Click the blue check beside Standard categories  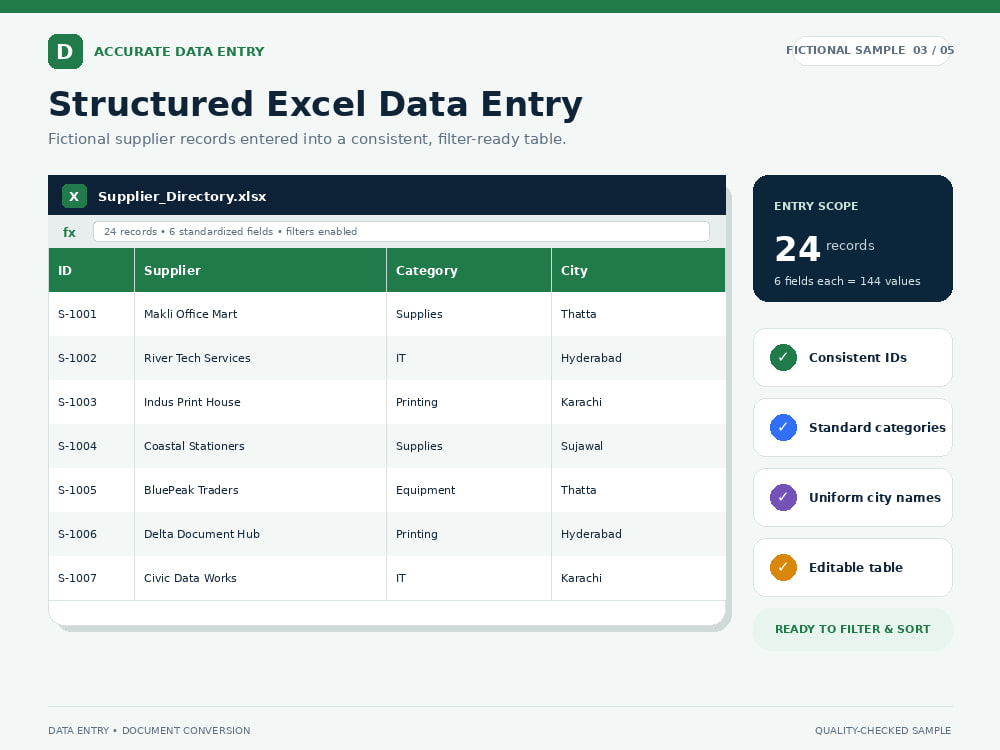point(783,427)
